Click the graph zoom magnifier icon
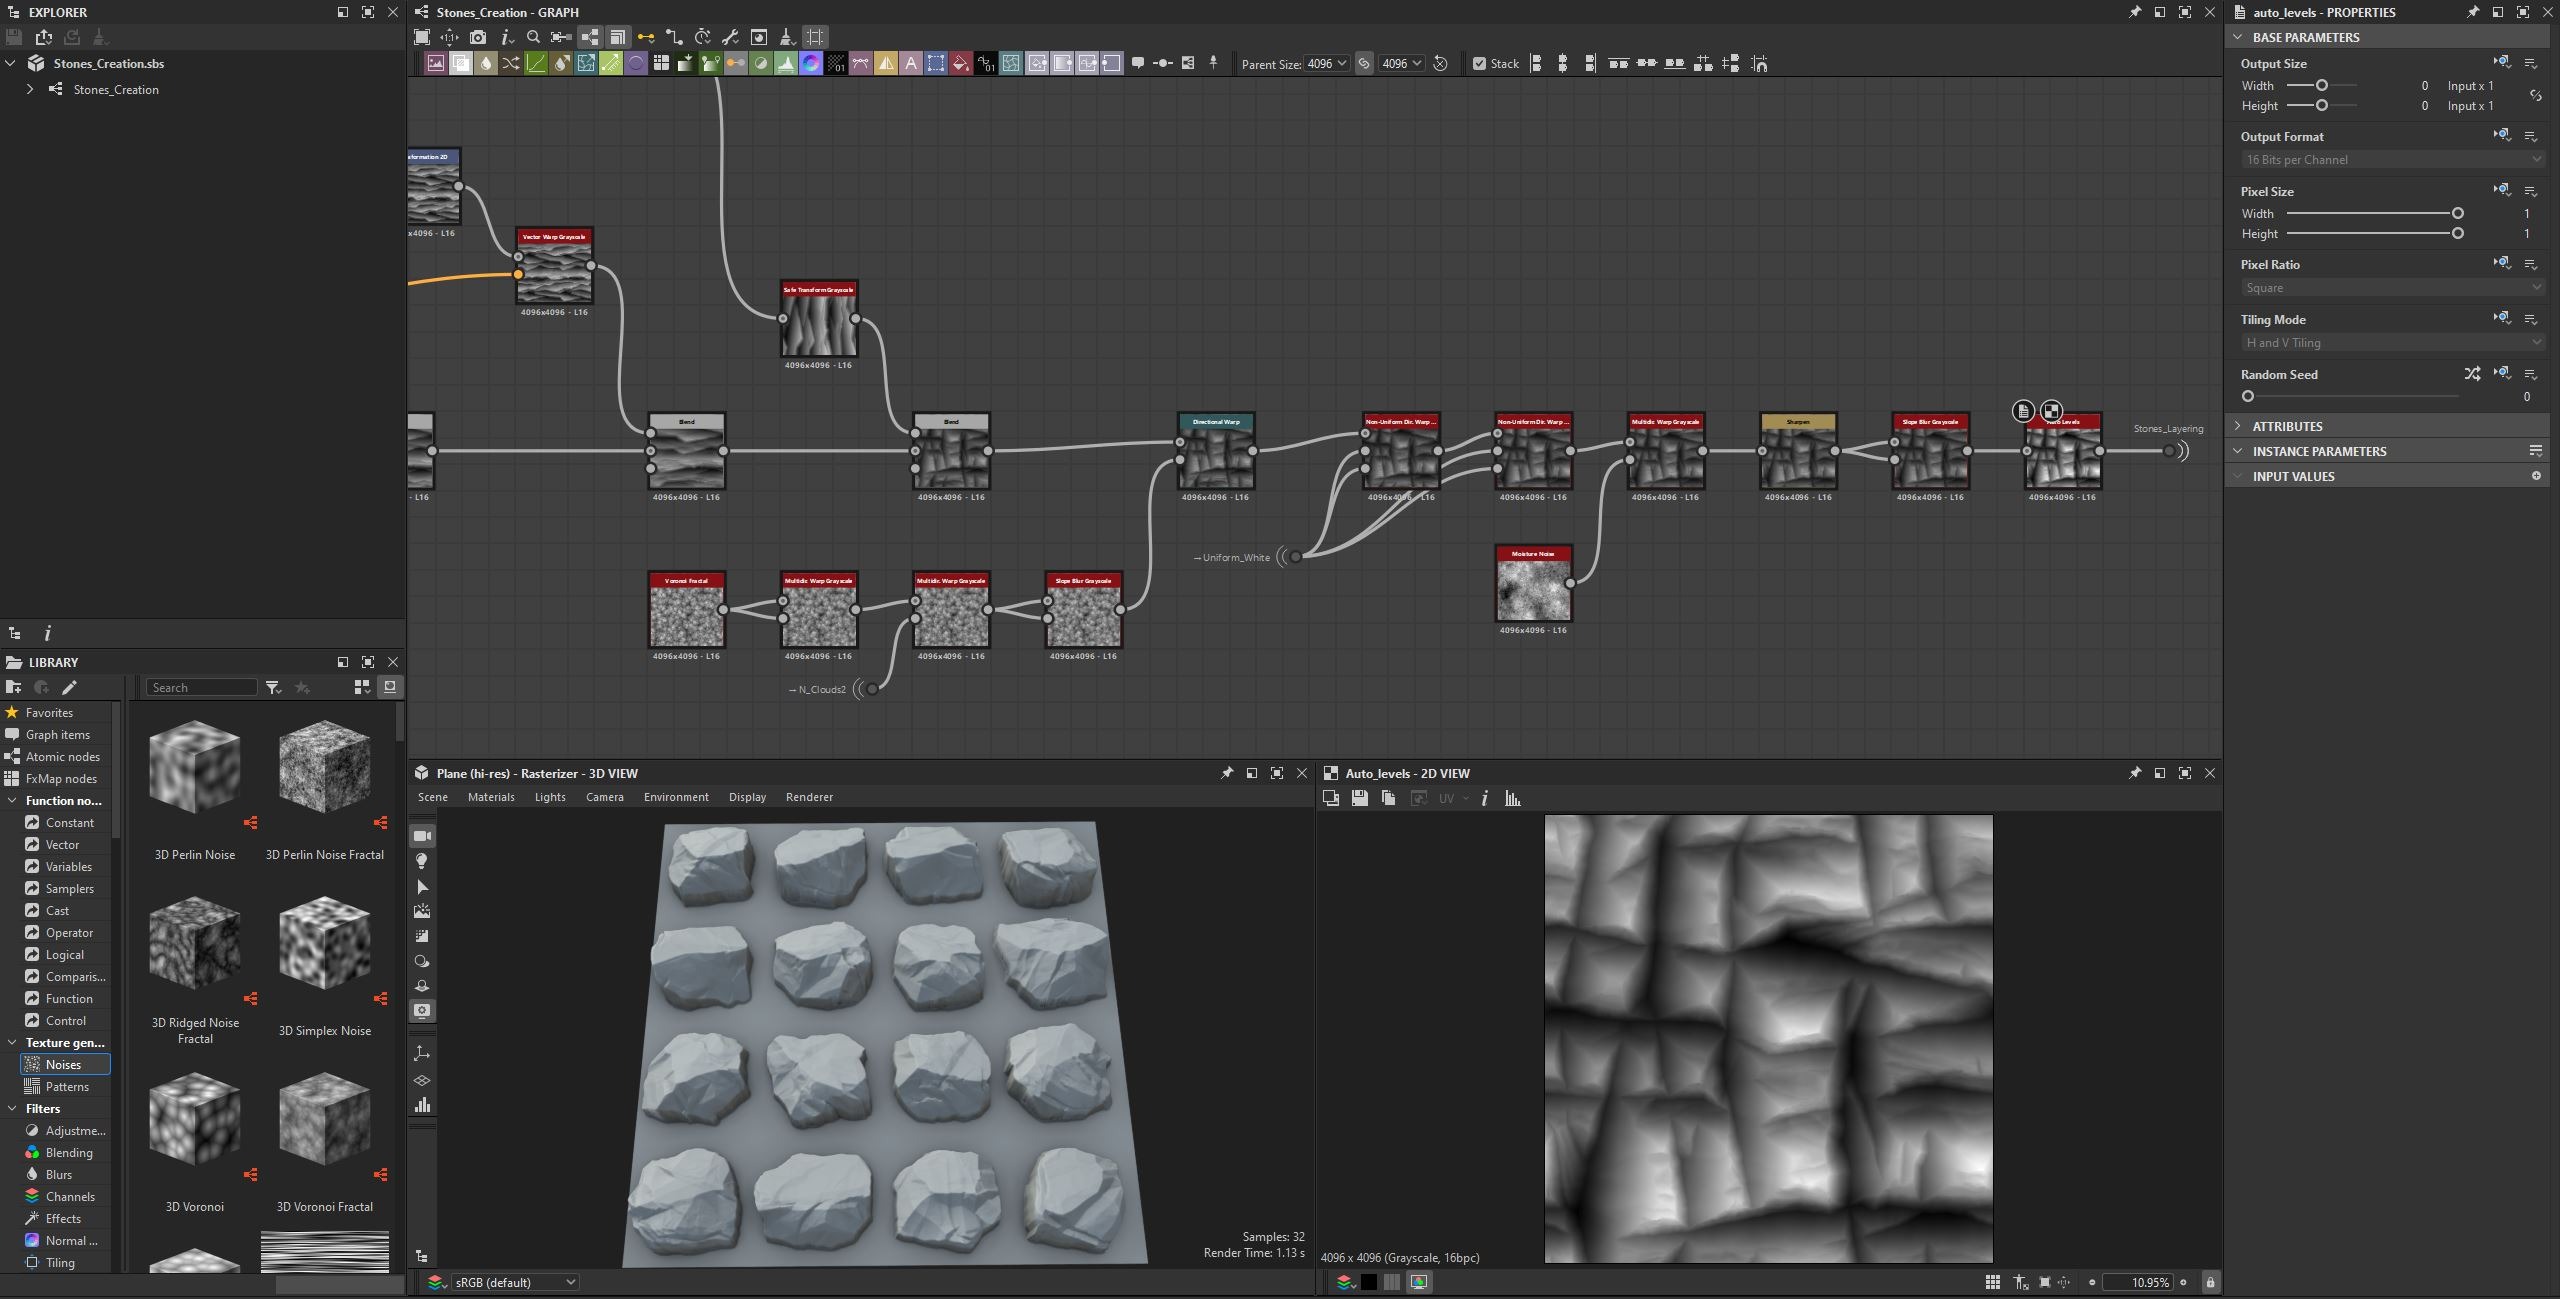2560x1299 pixels. pos(533,37)
